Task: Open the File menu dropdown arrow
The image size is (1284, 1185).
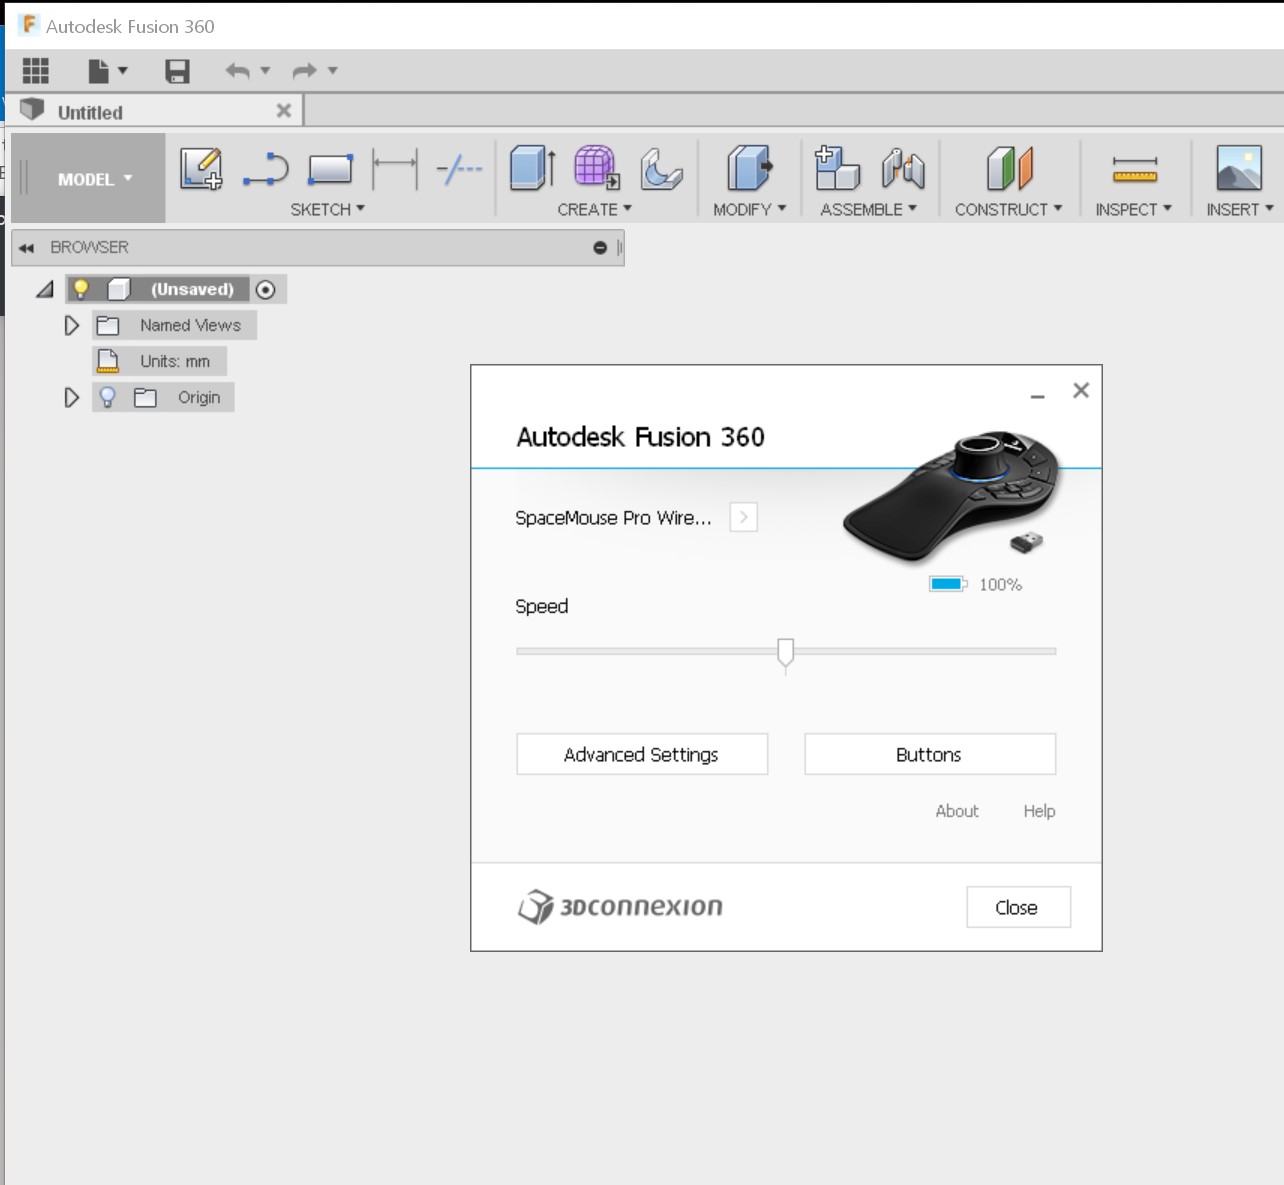Action: click(x=123, y=70)
